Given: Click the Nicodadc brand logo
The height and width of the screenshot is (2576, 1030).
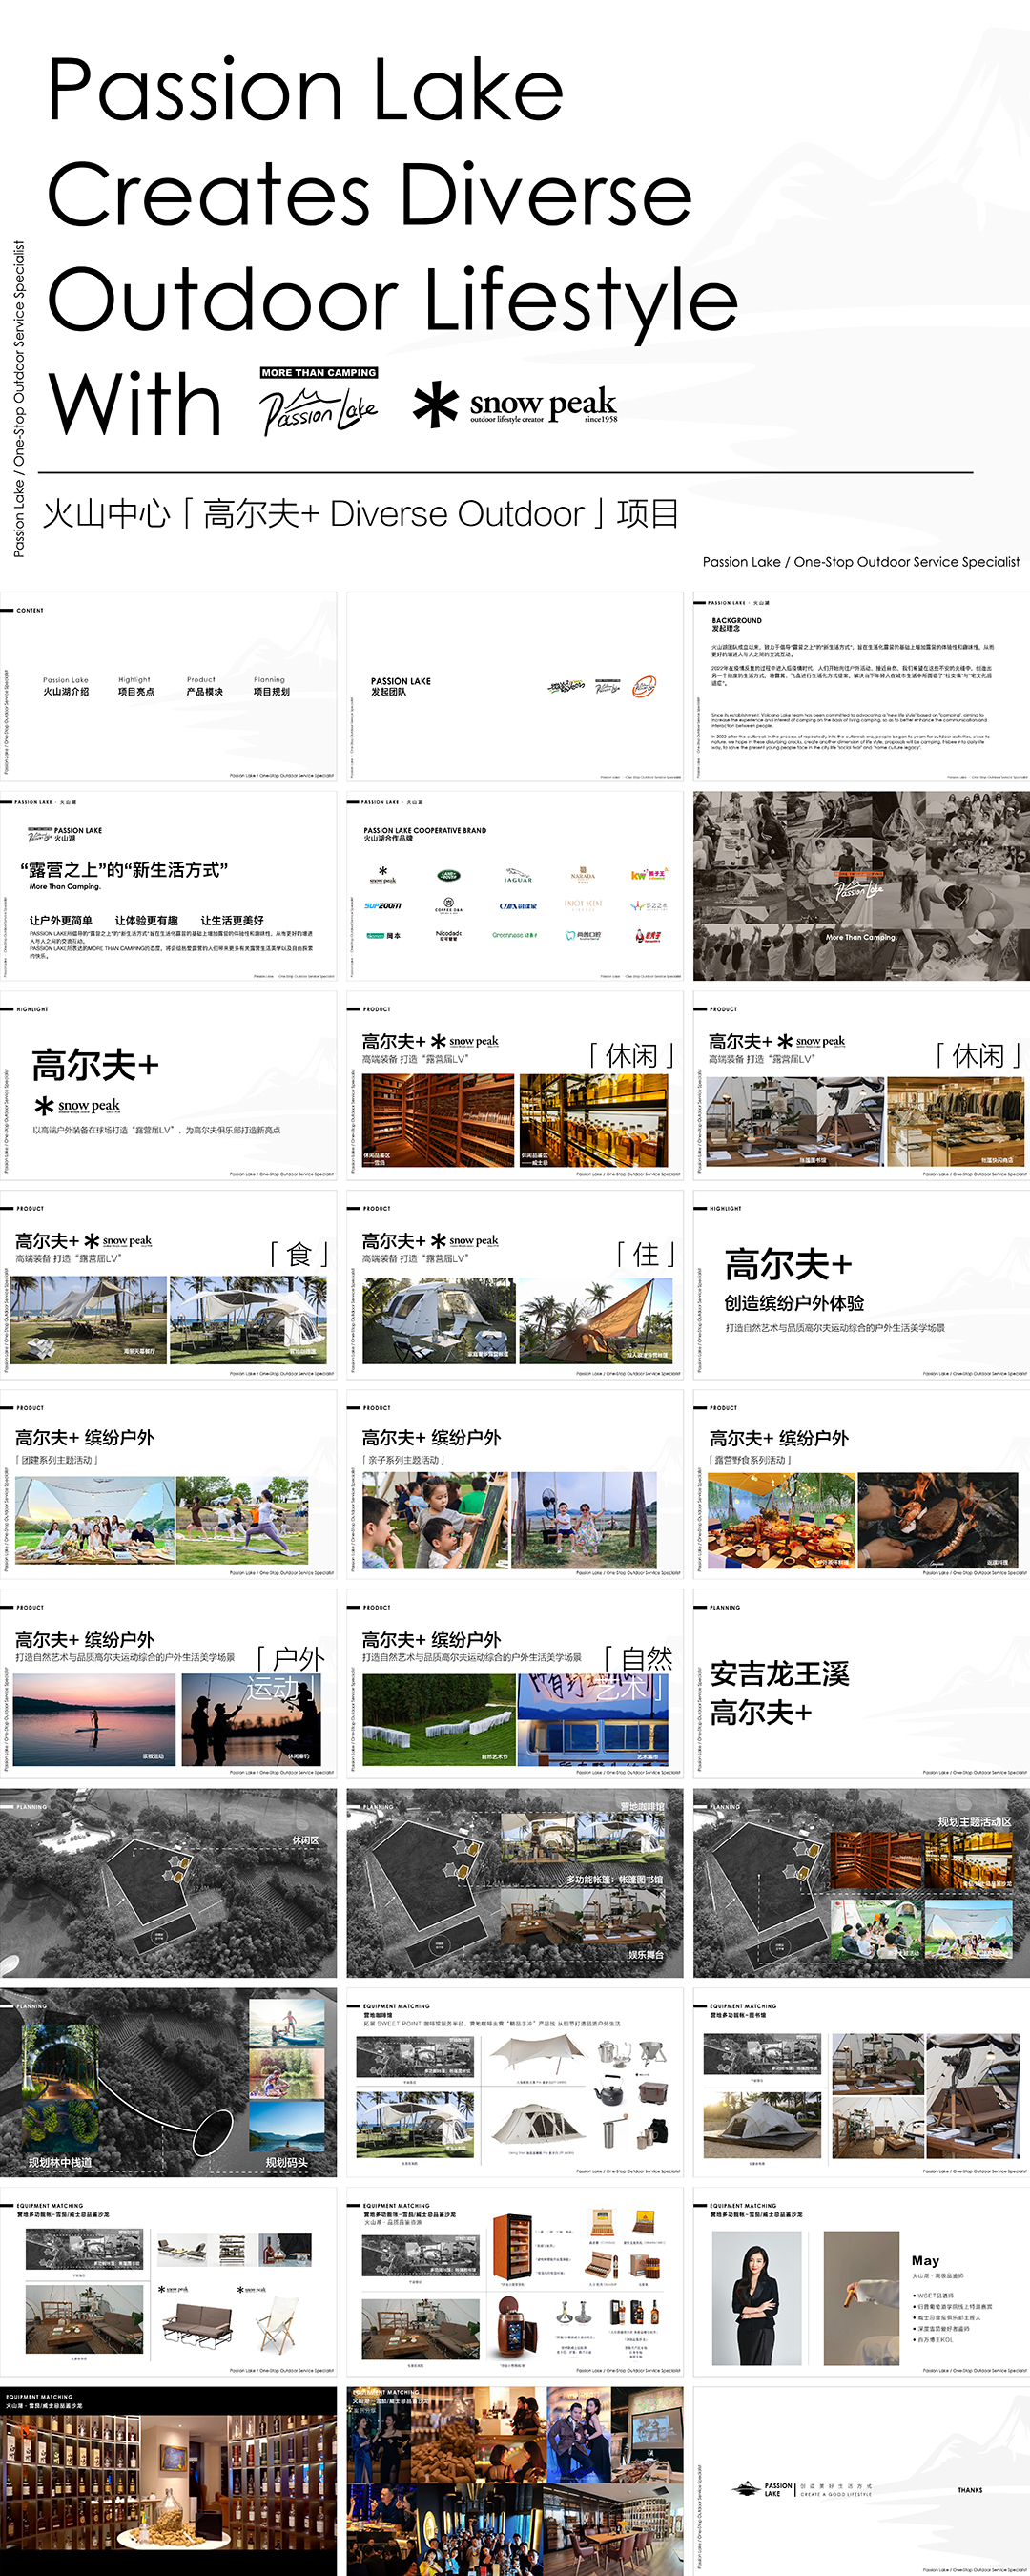Looking at the screenshot, I should pyautogui.click(x=449, y=935).
